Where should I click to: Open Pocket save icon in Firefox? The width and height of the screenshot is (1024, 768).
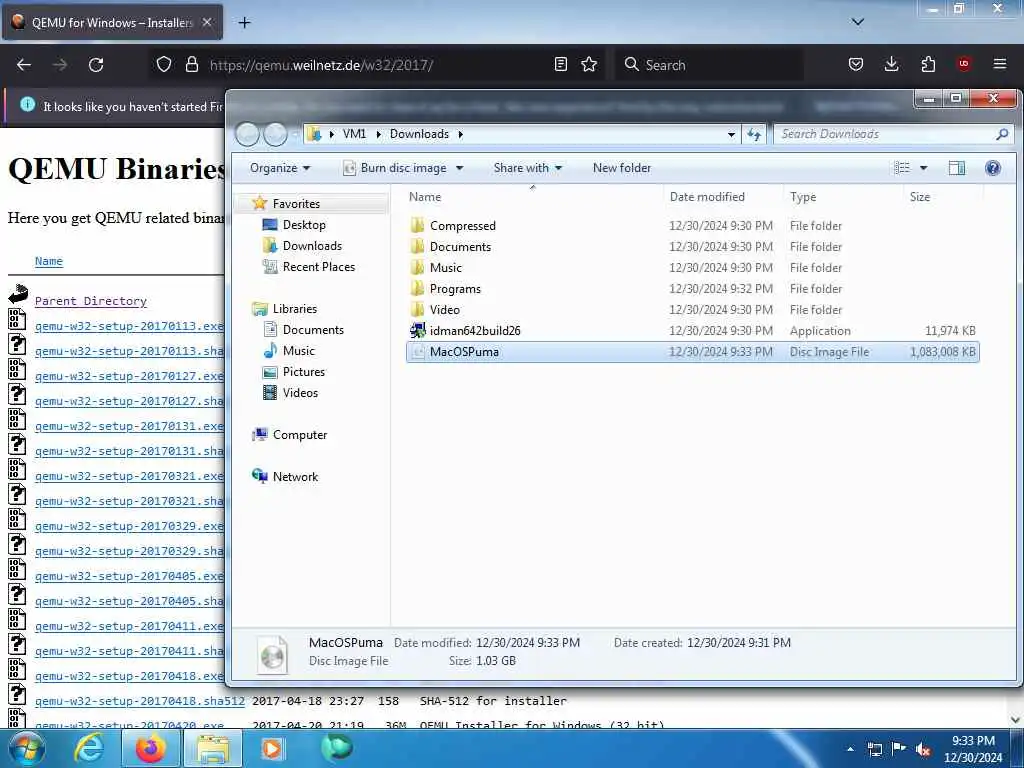click(856, 64)
